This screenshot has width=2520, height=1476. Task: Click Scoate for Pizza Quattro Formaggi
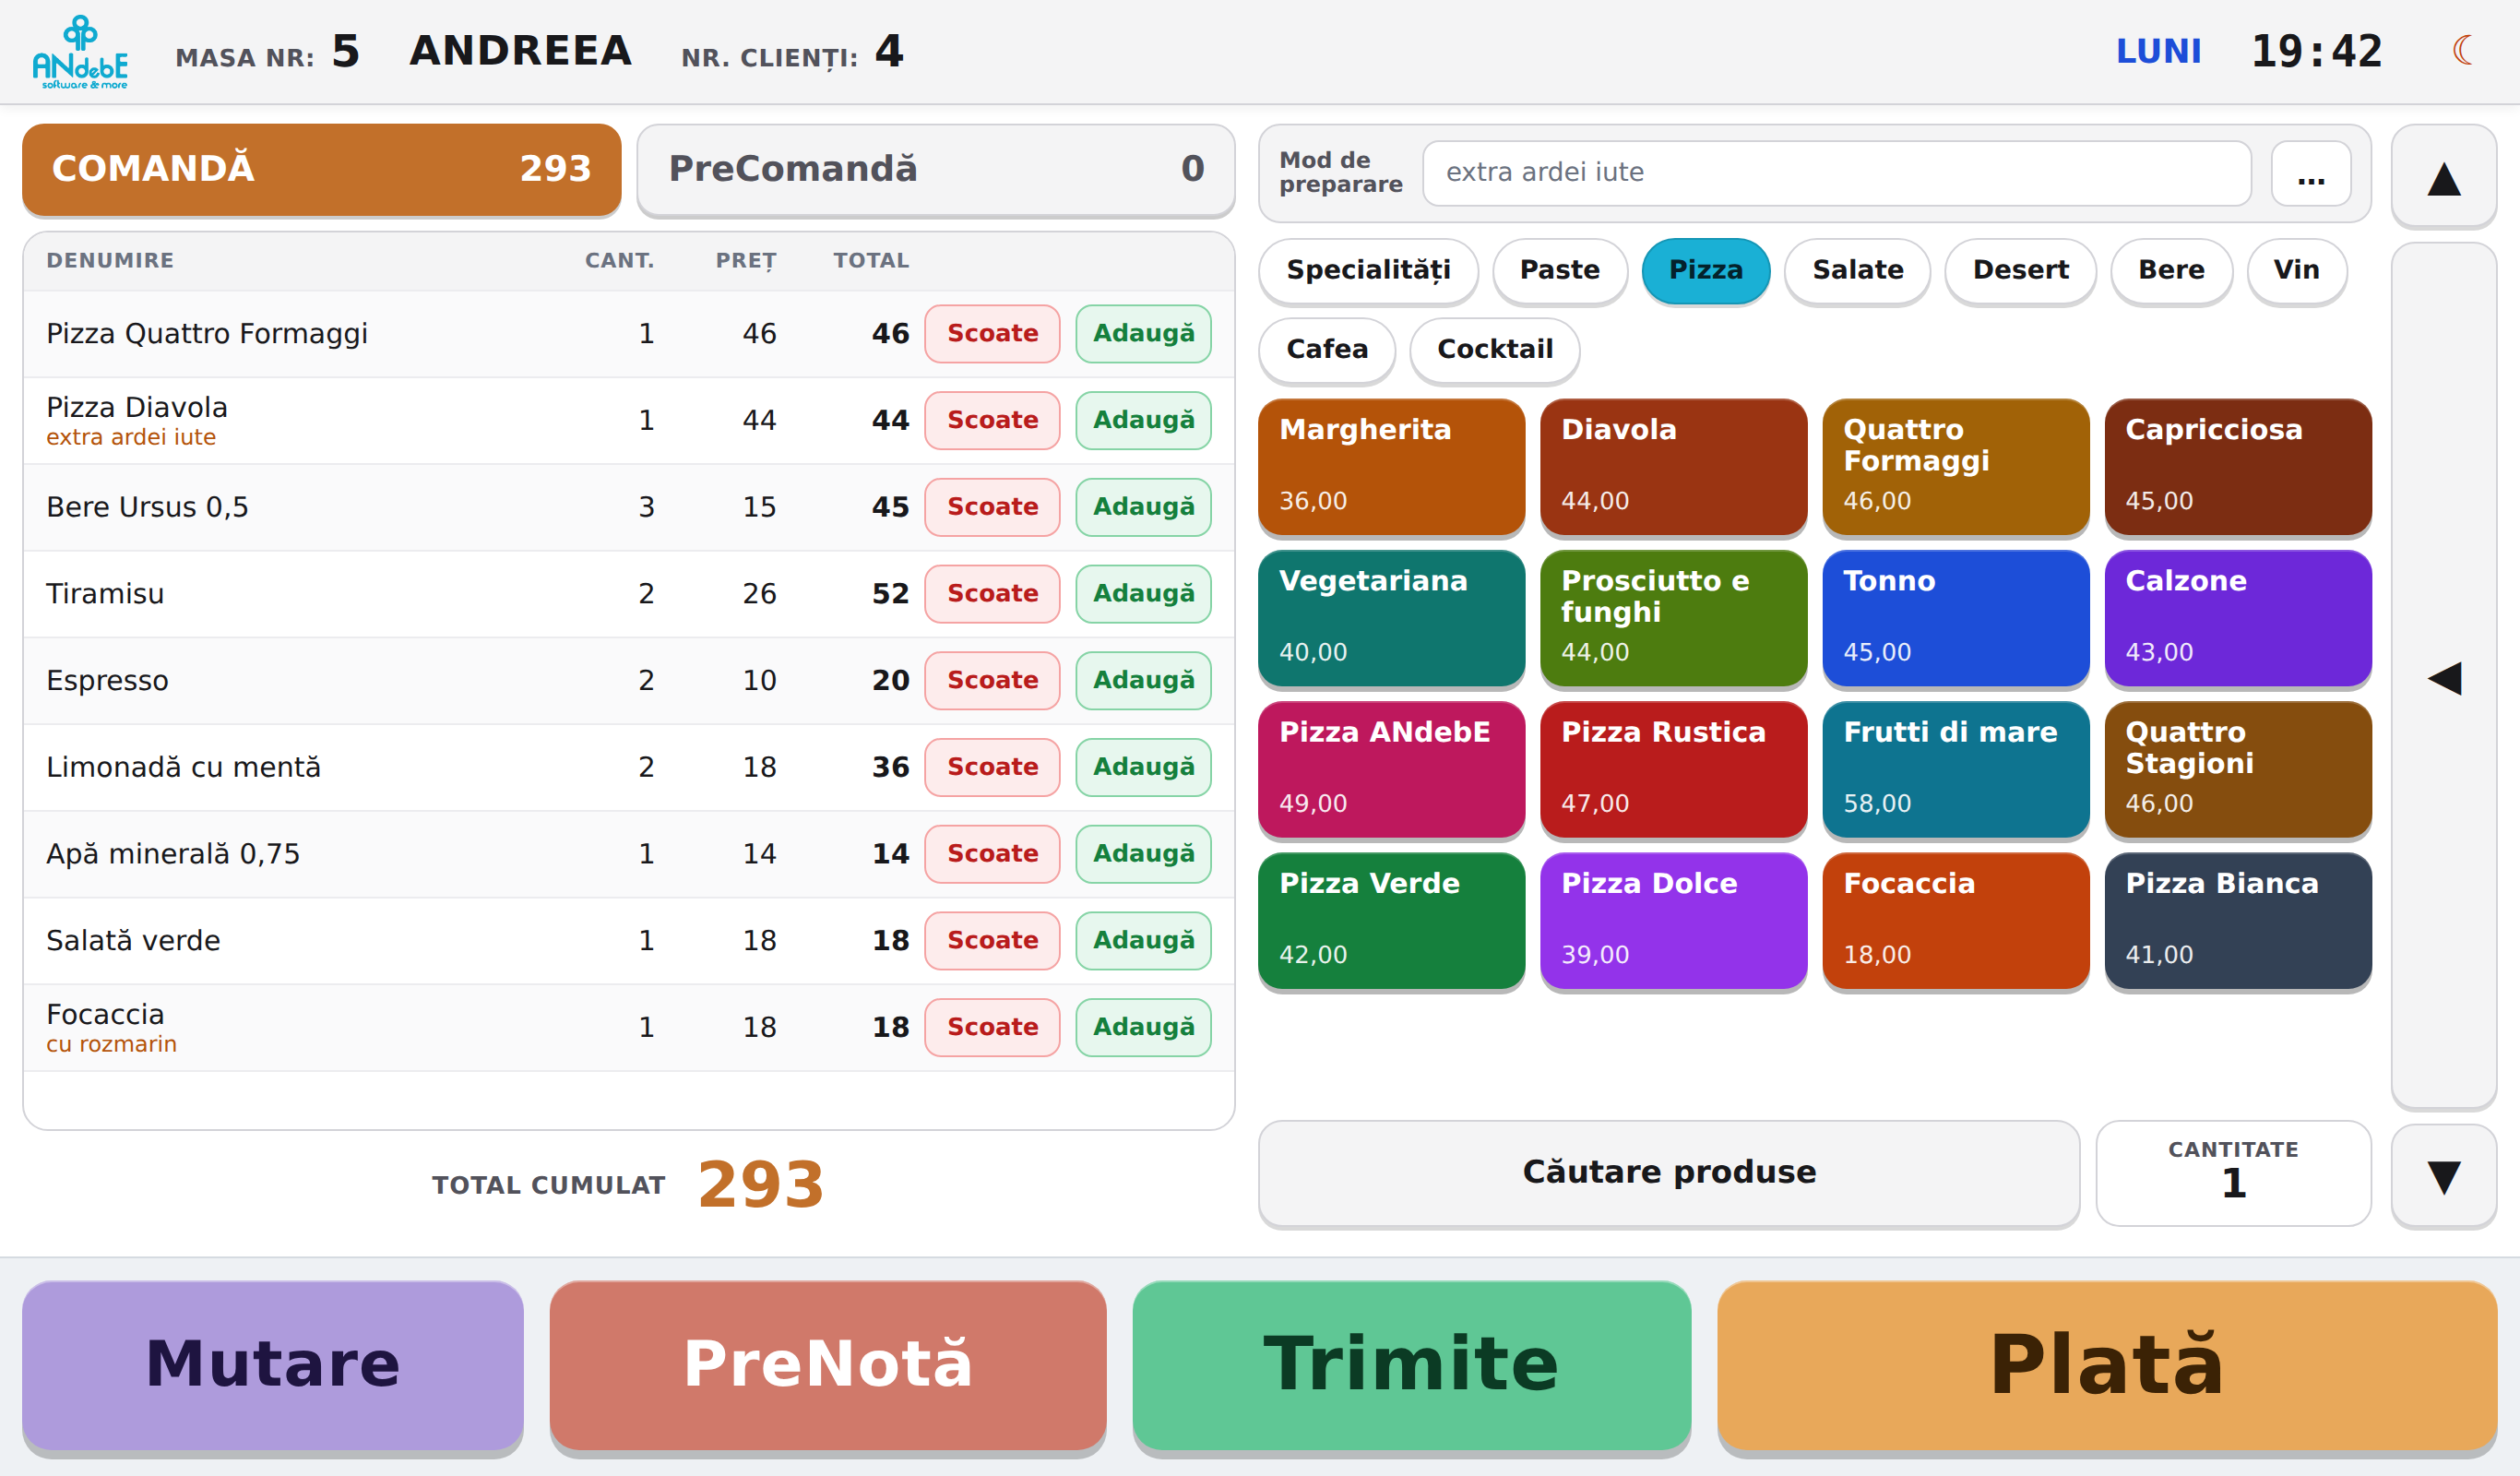(x=992, y=334)
